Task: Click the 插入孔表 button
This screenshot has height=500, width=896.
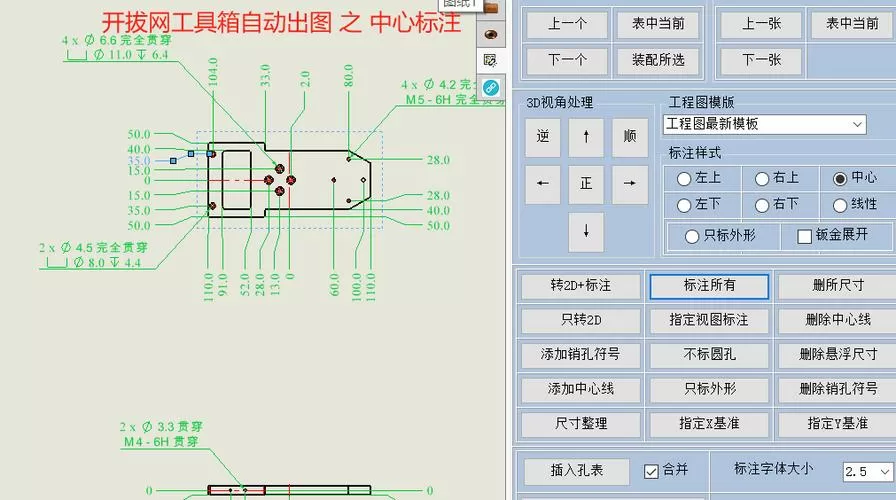Action: pyautogui.click(x=577, y=471)
